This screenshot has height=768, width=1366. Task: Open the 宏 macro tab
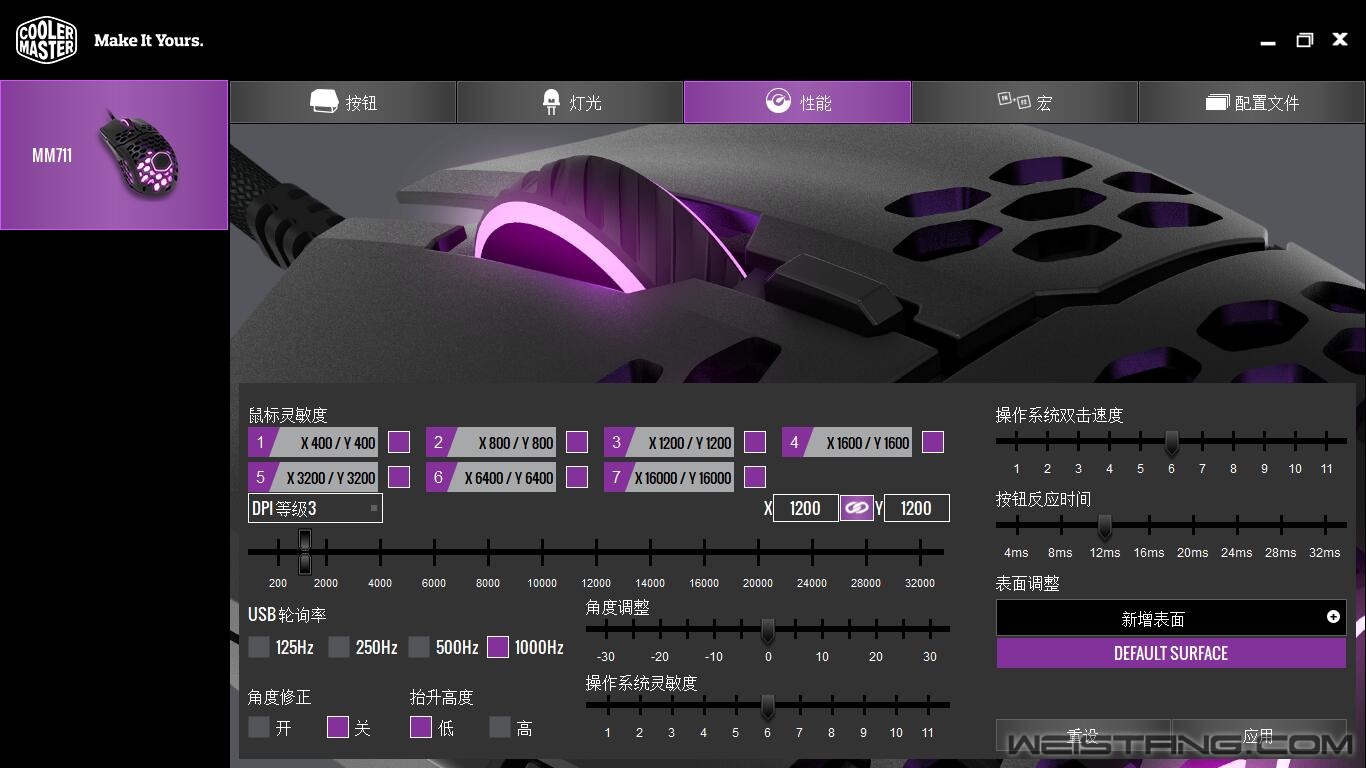(x=1024, y=102)
